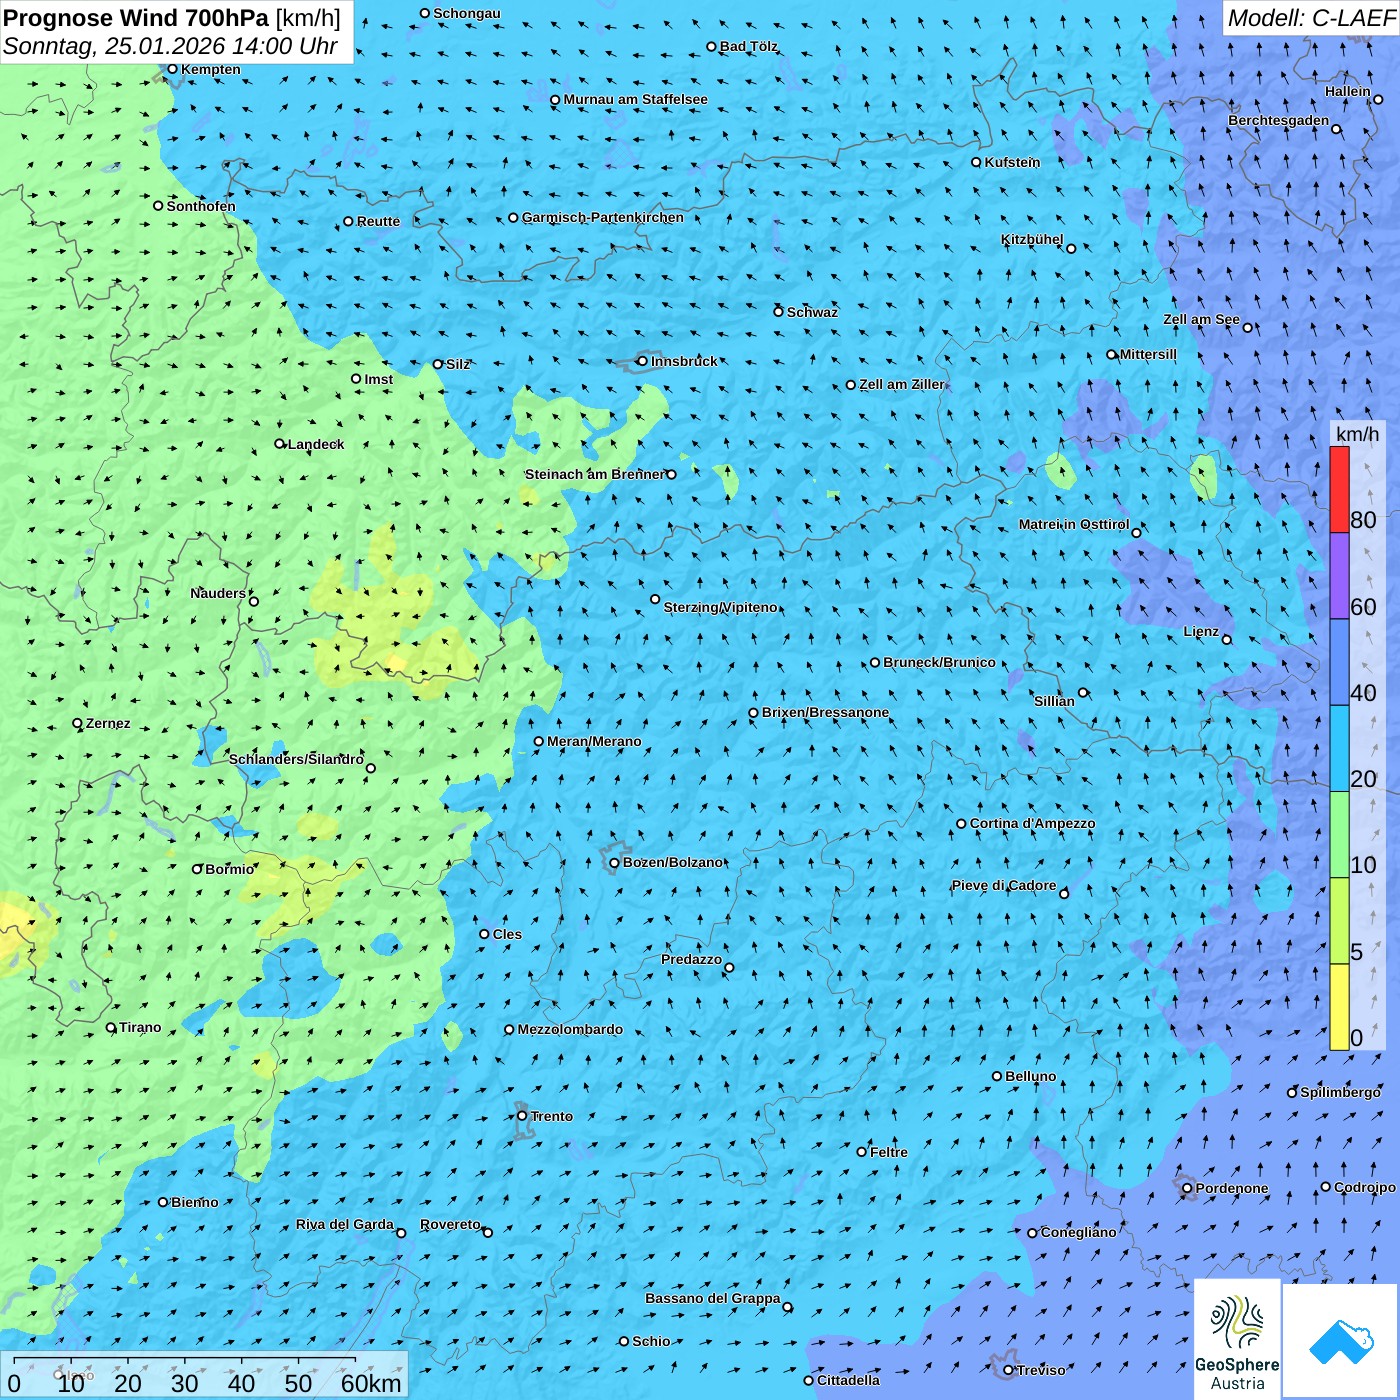This screenshot has height=1400, width=1400.
Task: Select the Kitzbühel city label
Action: point(1032,239)
